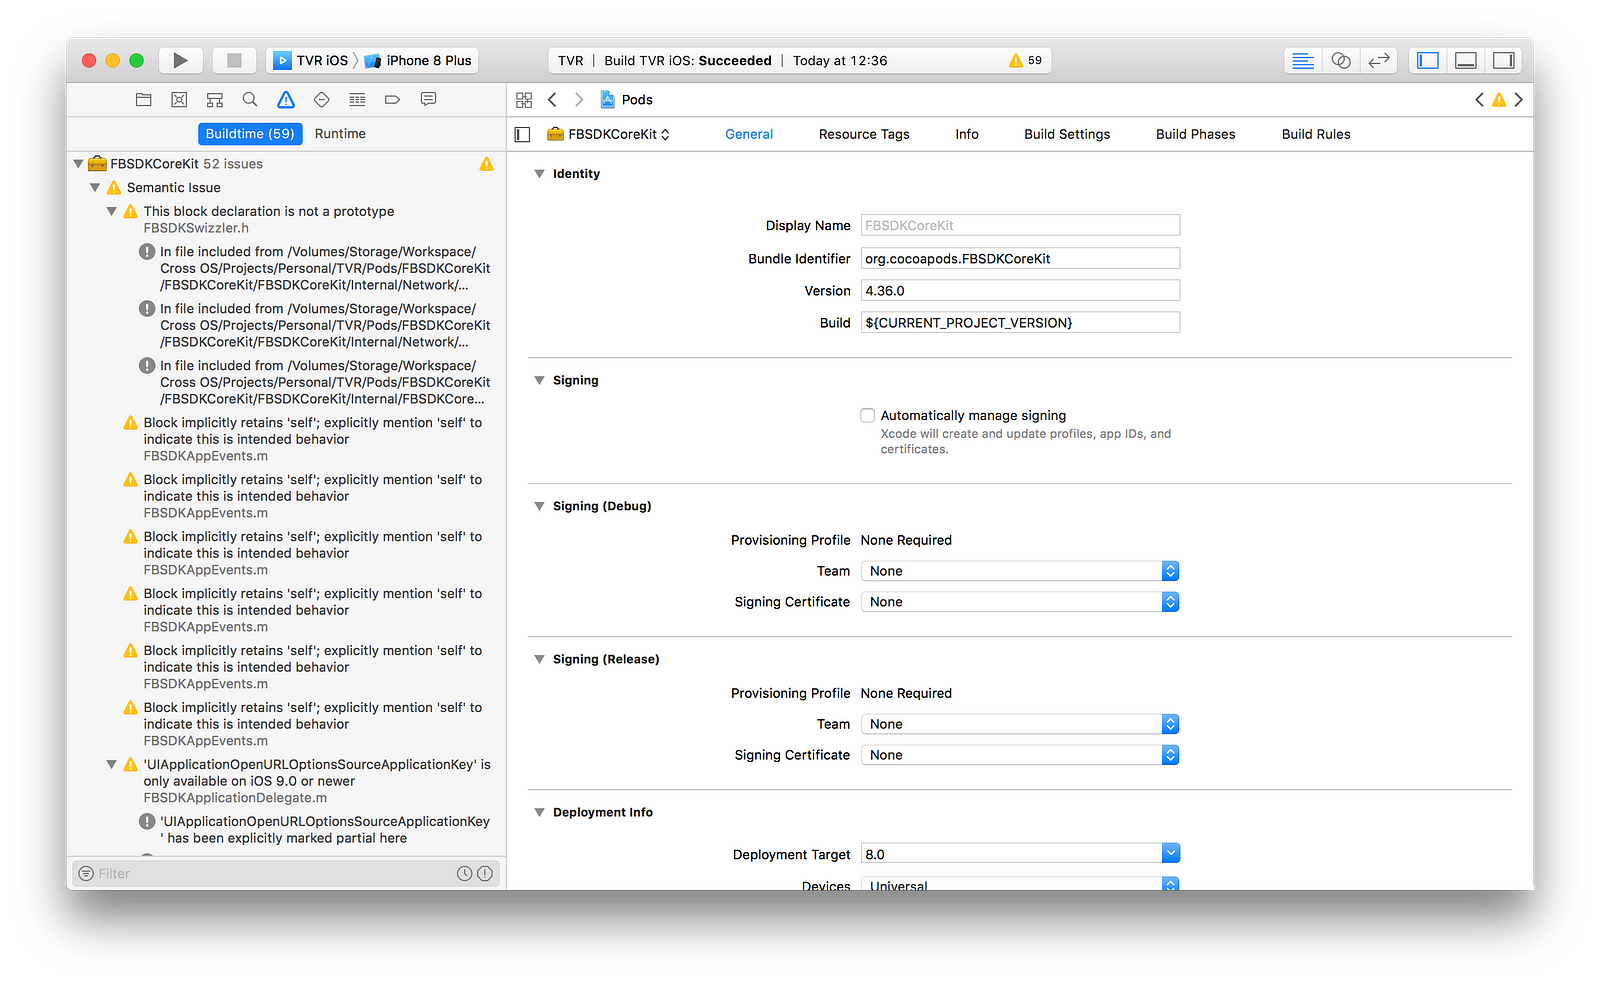Open the Symbol navigator icon
The height and width of the screenshot is (985, 1600).
click(x=214, y=99)
